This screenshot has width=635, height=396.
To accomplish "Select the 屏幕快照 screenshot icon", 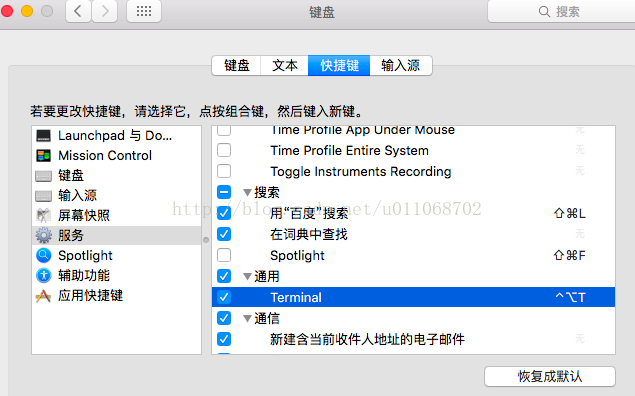I will (x=43, y=215).
